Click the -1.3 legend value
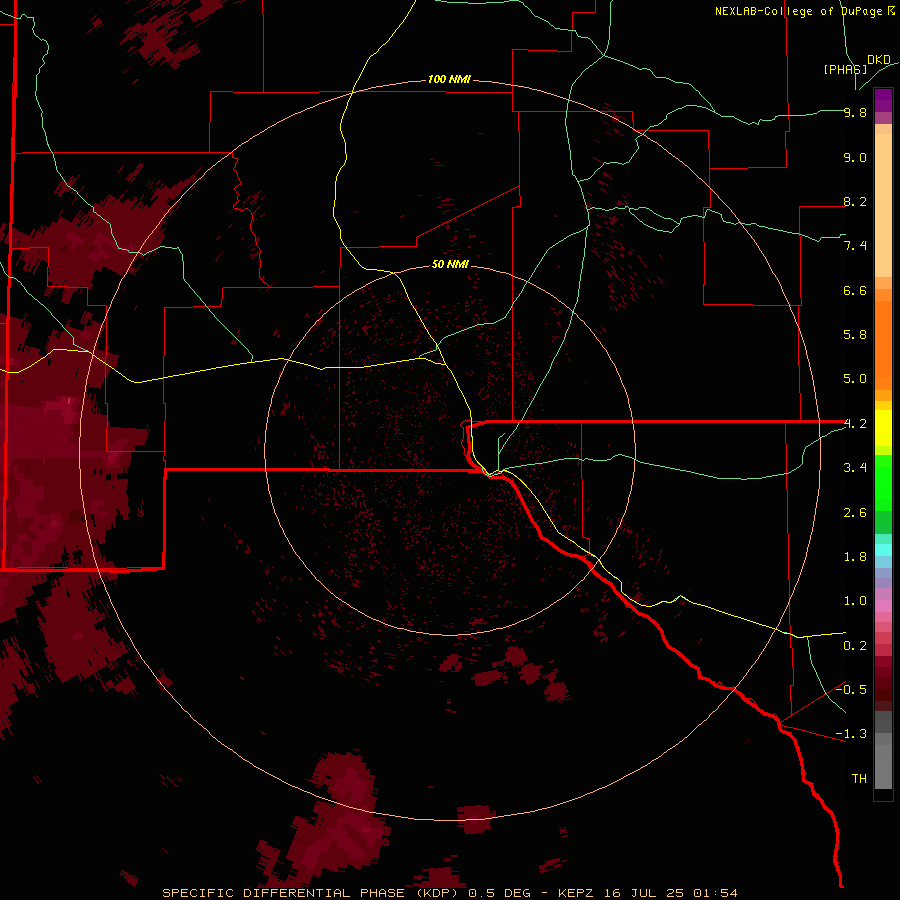The image size is (900, 900). (x=851, y=734)
